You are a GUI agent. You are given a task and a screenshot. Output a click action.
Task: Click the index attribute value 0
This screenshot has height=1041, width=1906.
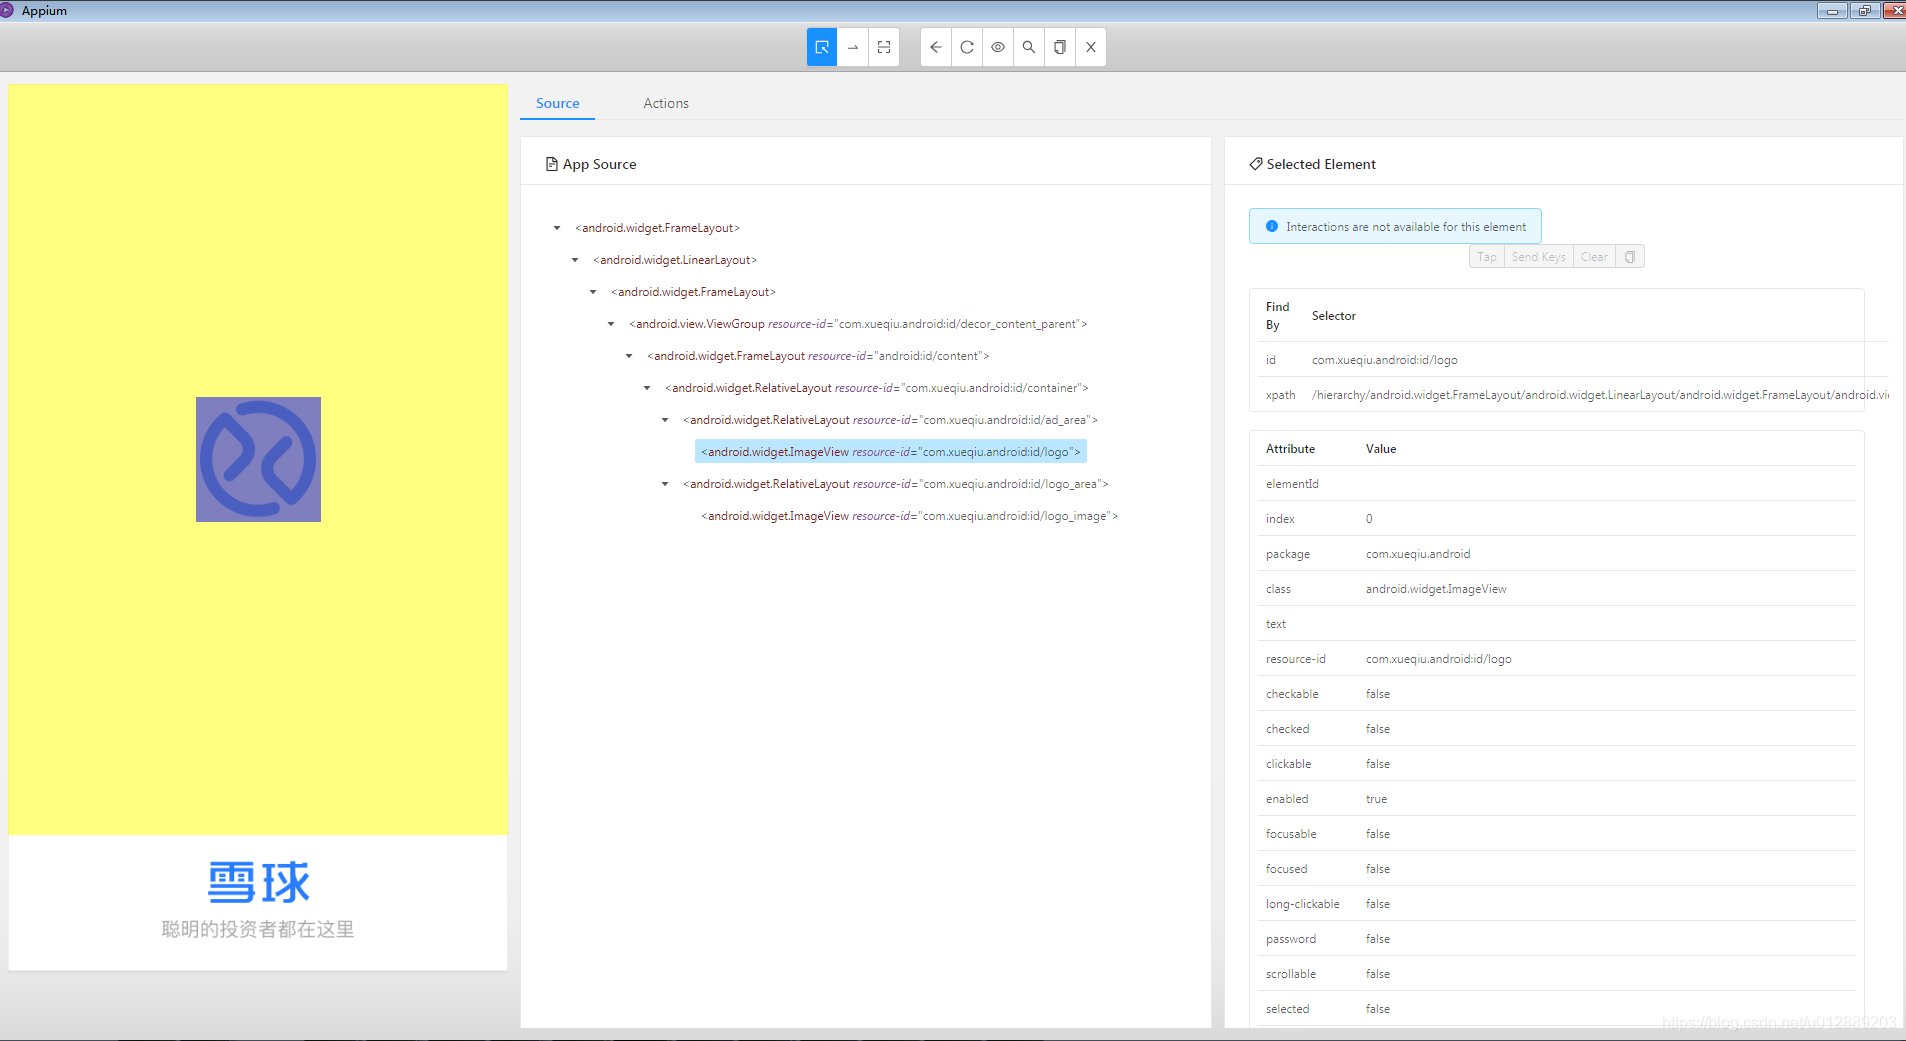pyautogui.click(x=1369, y=519)
